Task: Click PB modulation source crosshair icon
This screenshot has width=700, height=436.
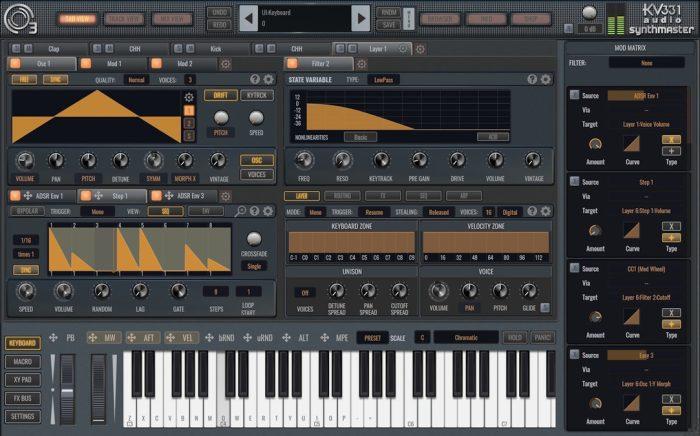Action: click(x=53, y=338)
